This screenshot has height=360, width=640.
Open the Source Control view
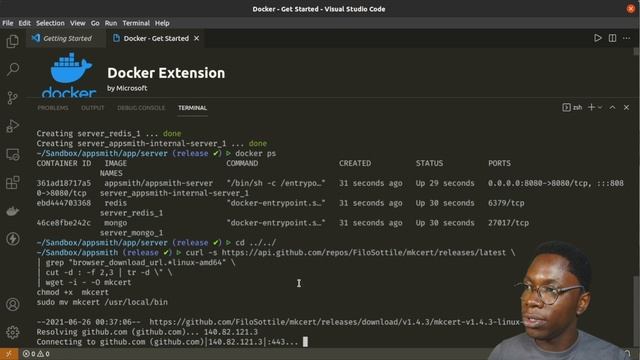point(13,98)
